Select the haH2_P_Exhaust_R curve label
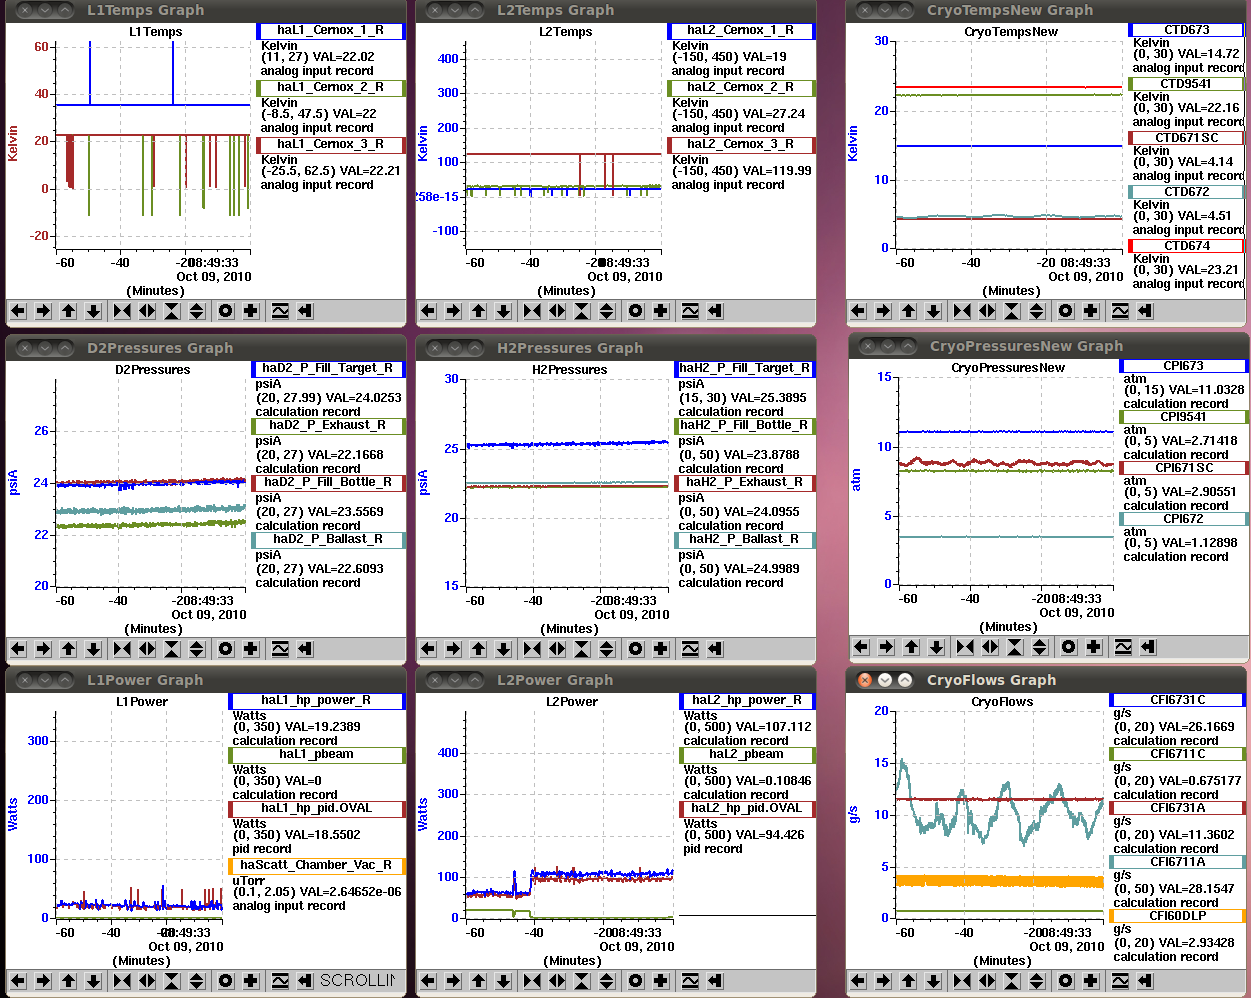 click(745, 483)
